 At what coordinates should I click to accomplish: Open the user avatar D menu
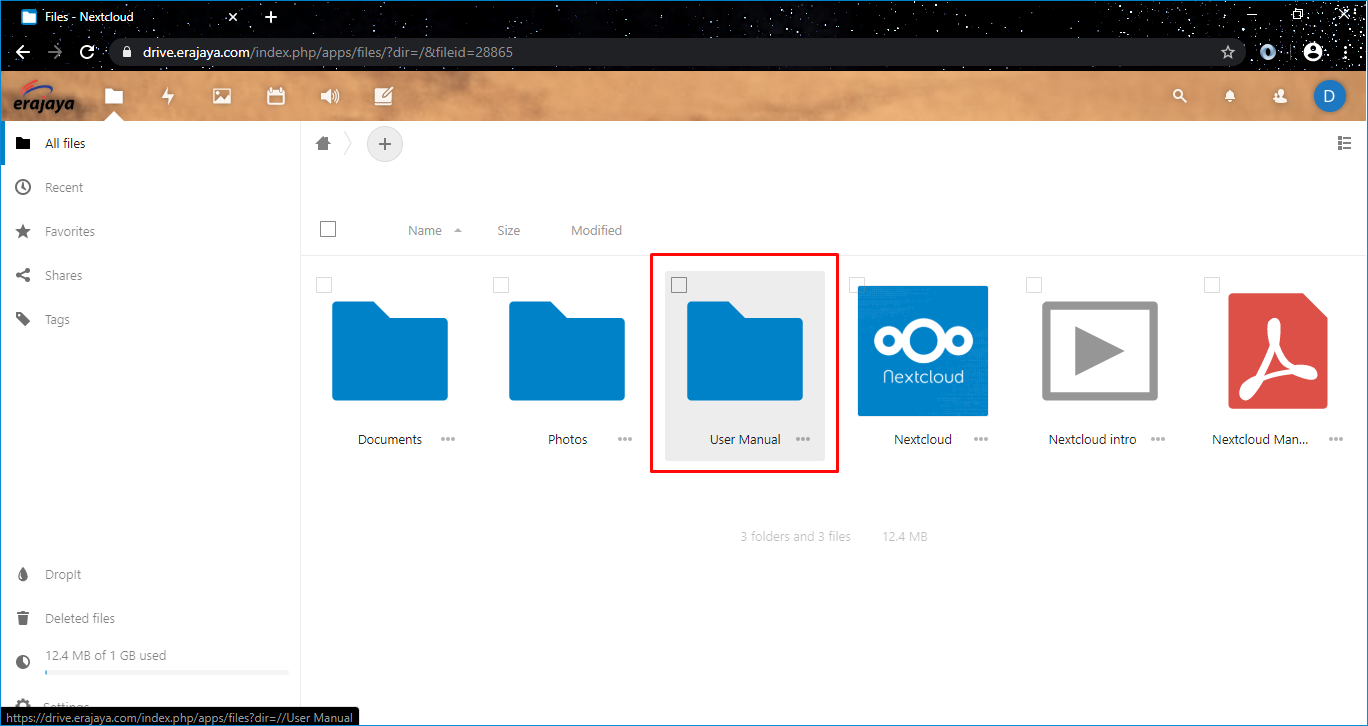1329,96
